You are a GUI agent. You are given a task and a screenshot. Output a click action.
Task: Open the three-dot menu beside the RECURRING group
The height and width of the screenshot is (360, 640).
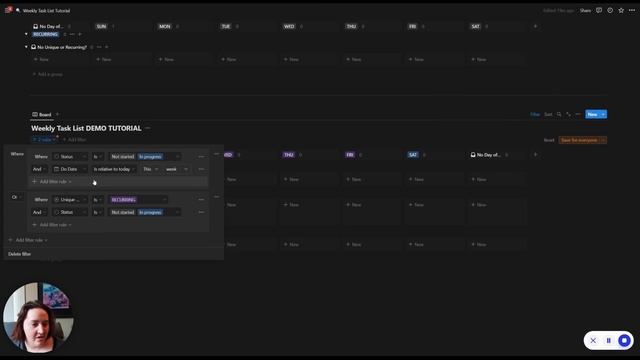(72, 34)
